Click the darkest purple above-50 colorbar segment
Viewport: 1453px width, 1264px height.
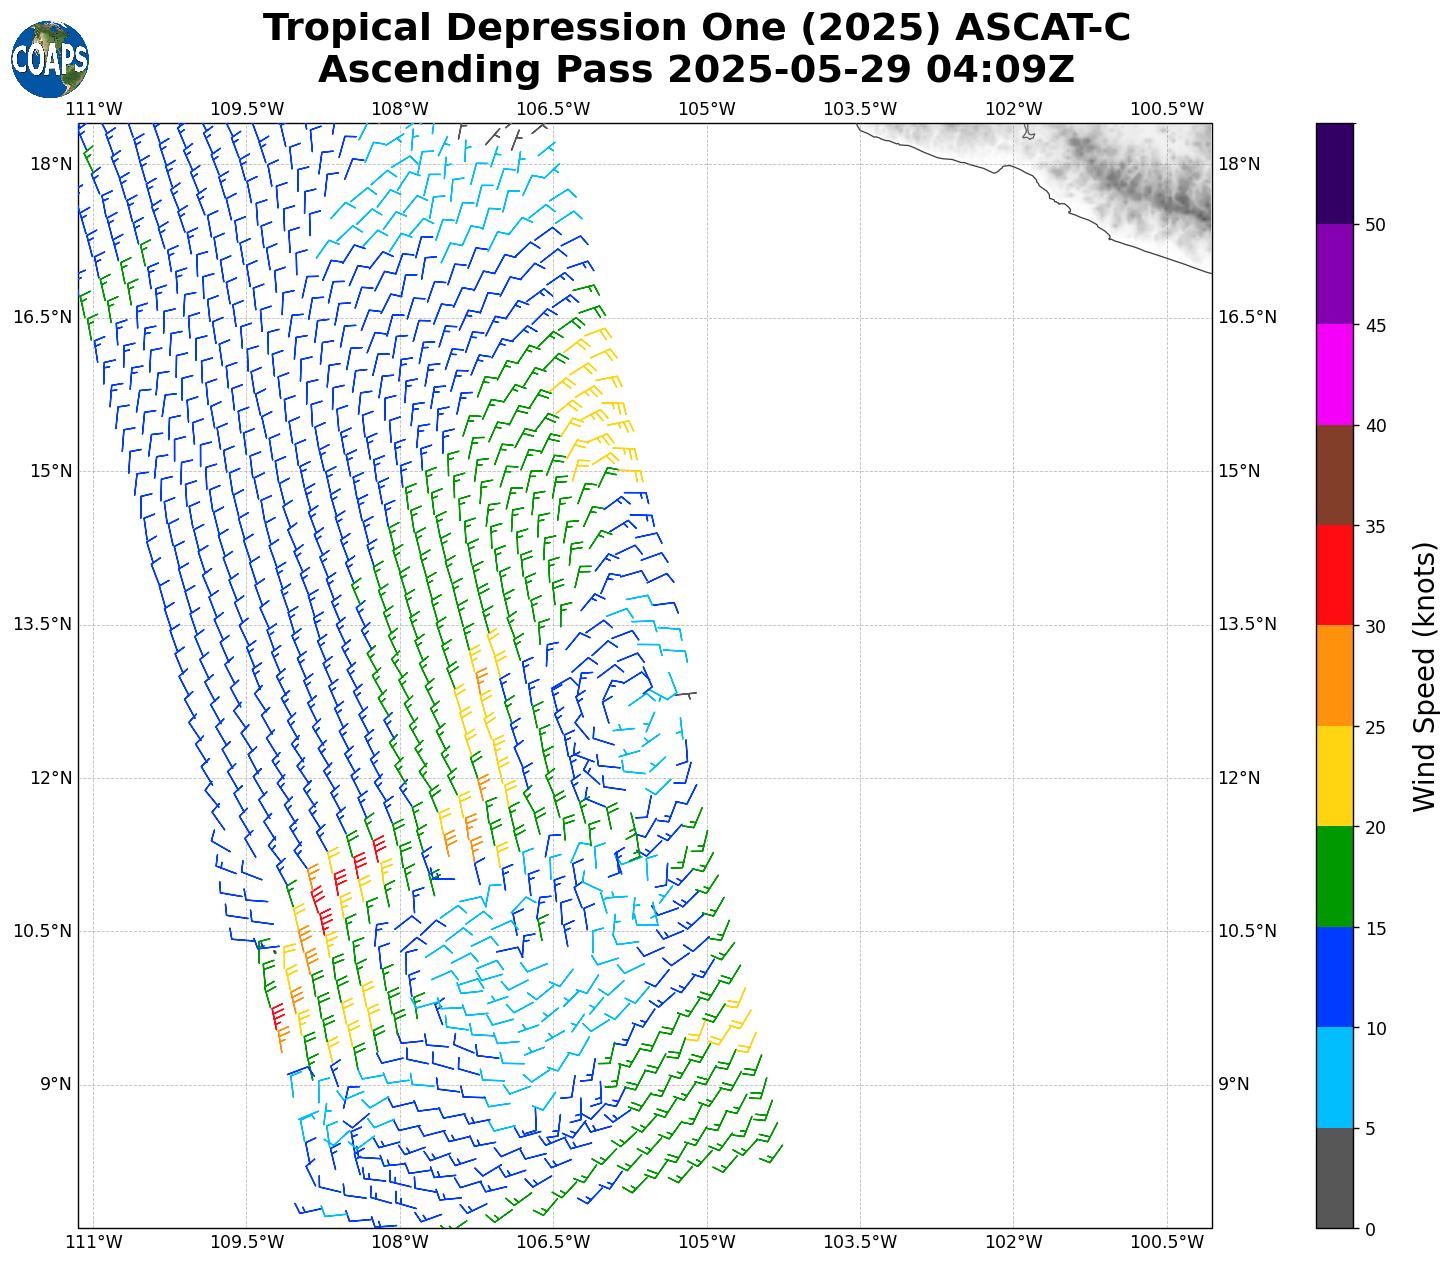[1334, 173]
